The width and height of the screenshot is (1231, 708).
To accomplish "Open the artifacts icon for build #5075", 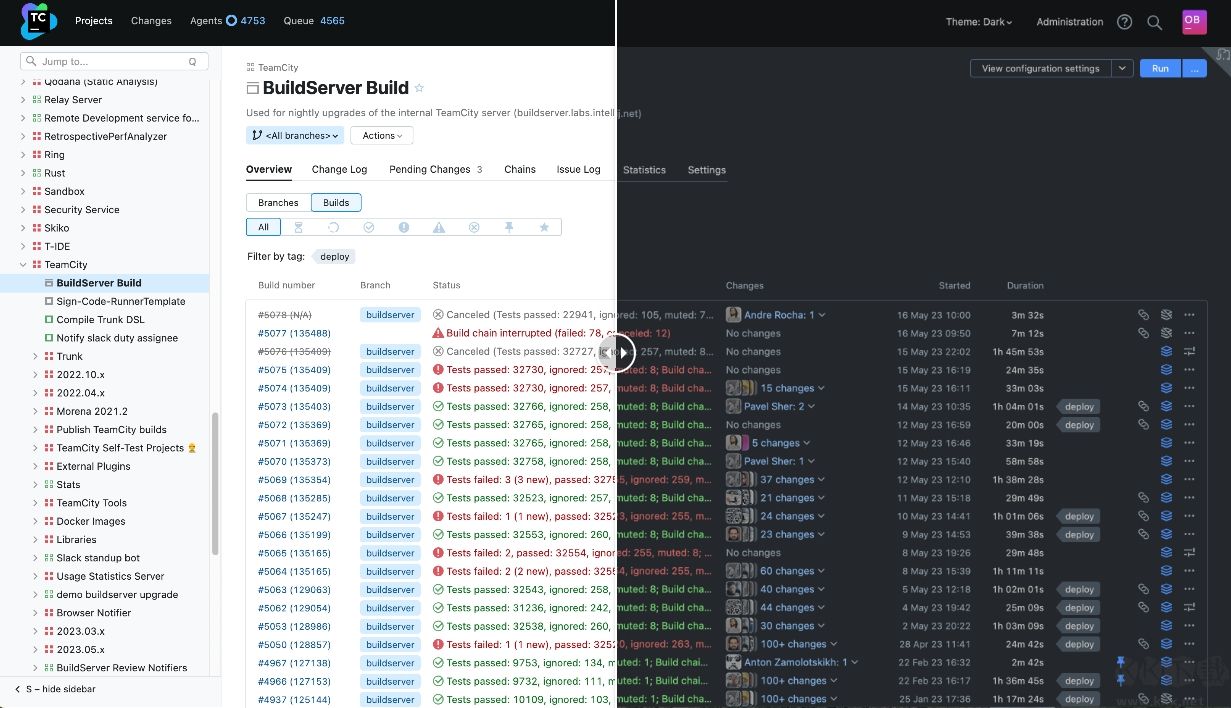I will pos(1166,370).
